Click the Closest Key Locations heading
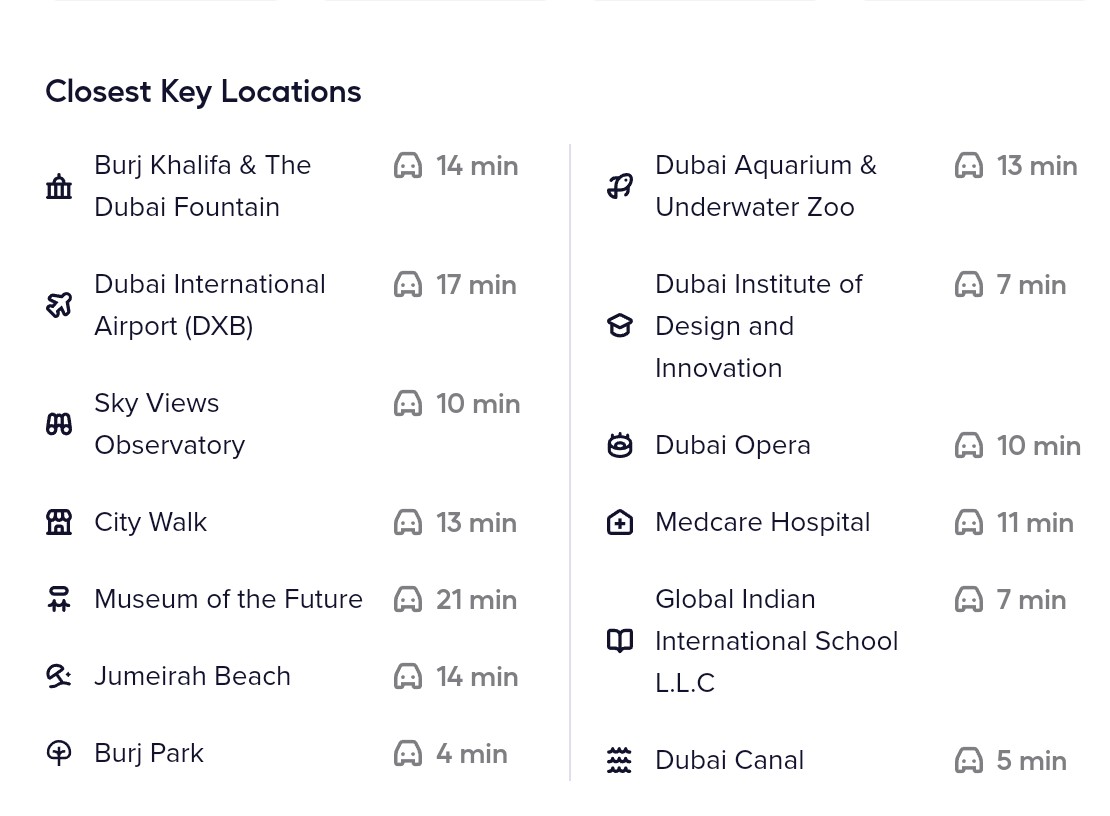The width and height of the screenshot is (1110, 816). [203, 91]
